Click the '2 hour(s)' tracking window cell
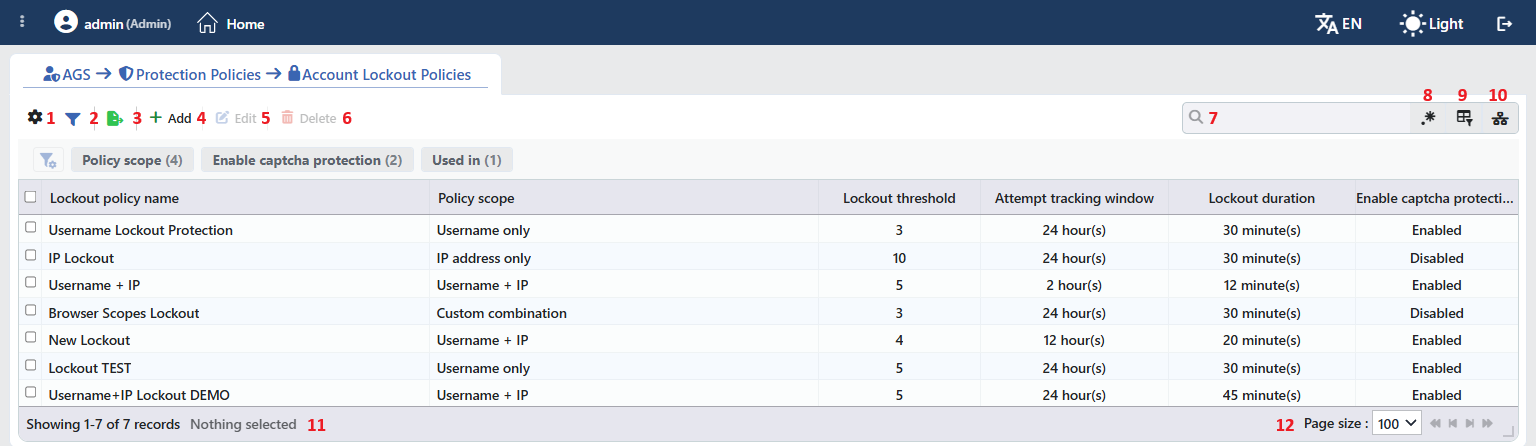Image resolution: width=1536 pixels, height=446 pixels. click(x=1074, y=285)
